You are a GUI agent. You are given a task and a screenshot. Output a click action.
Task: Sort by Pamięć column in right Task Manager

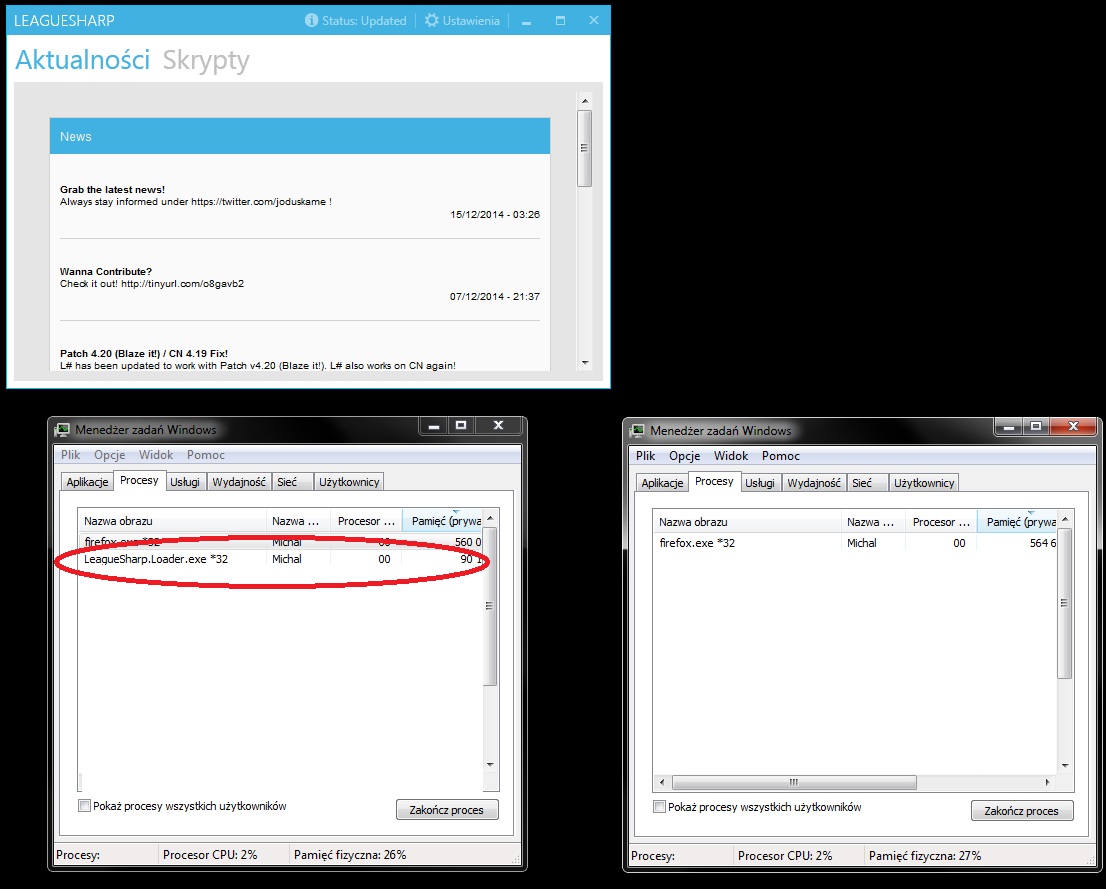coord(1017,522)
